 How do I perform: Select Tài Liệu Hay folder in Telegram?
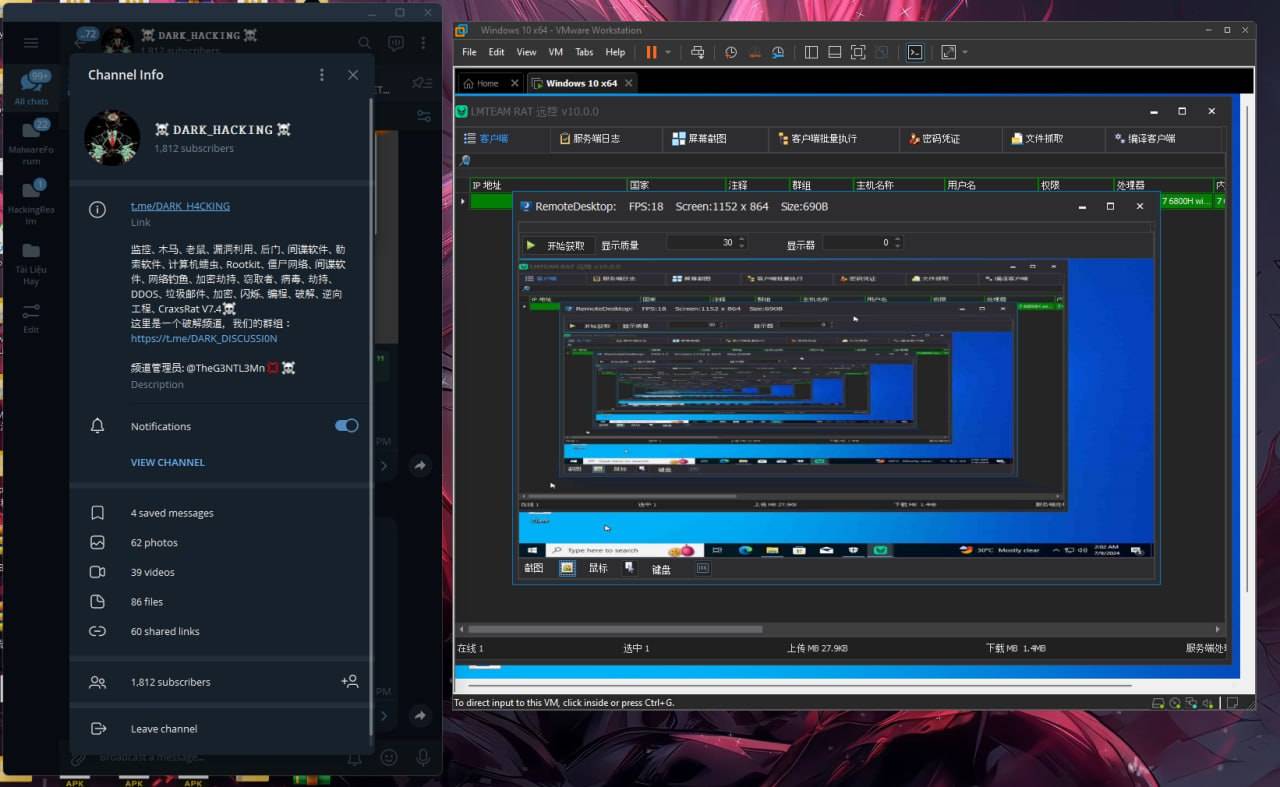31,262
